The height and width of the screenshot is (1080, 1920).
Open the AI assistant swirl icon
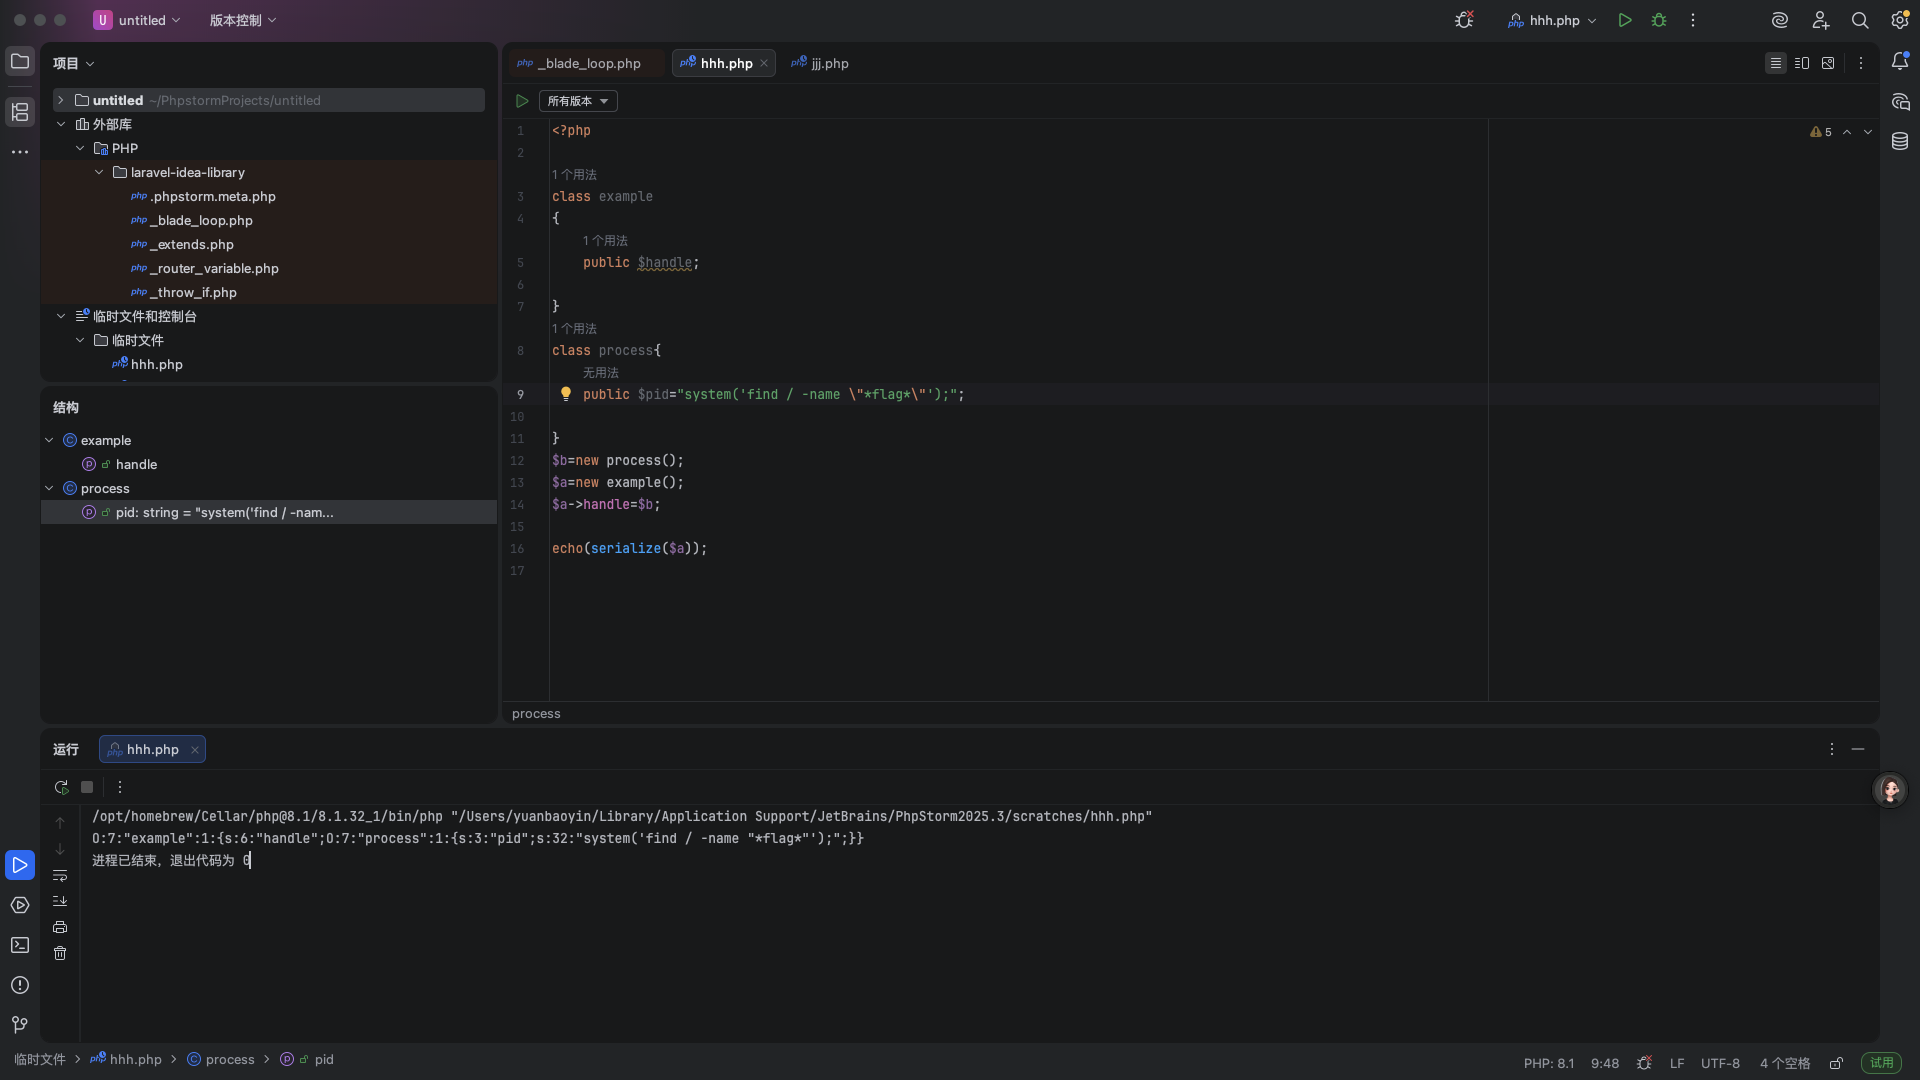coord(1780,20)
